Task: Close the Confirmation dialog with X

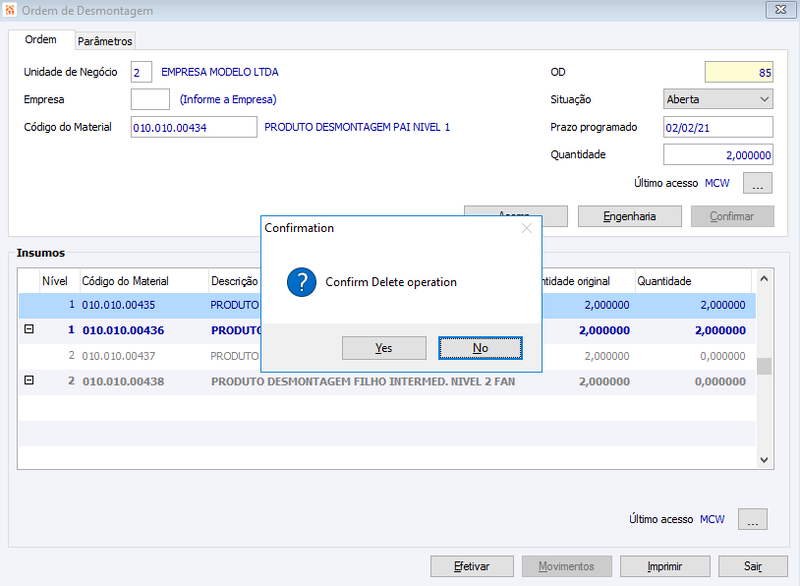Action: [x=527, y=228]
